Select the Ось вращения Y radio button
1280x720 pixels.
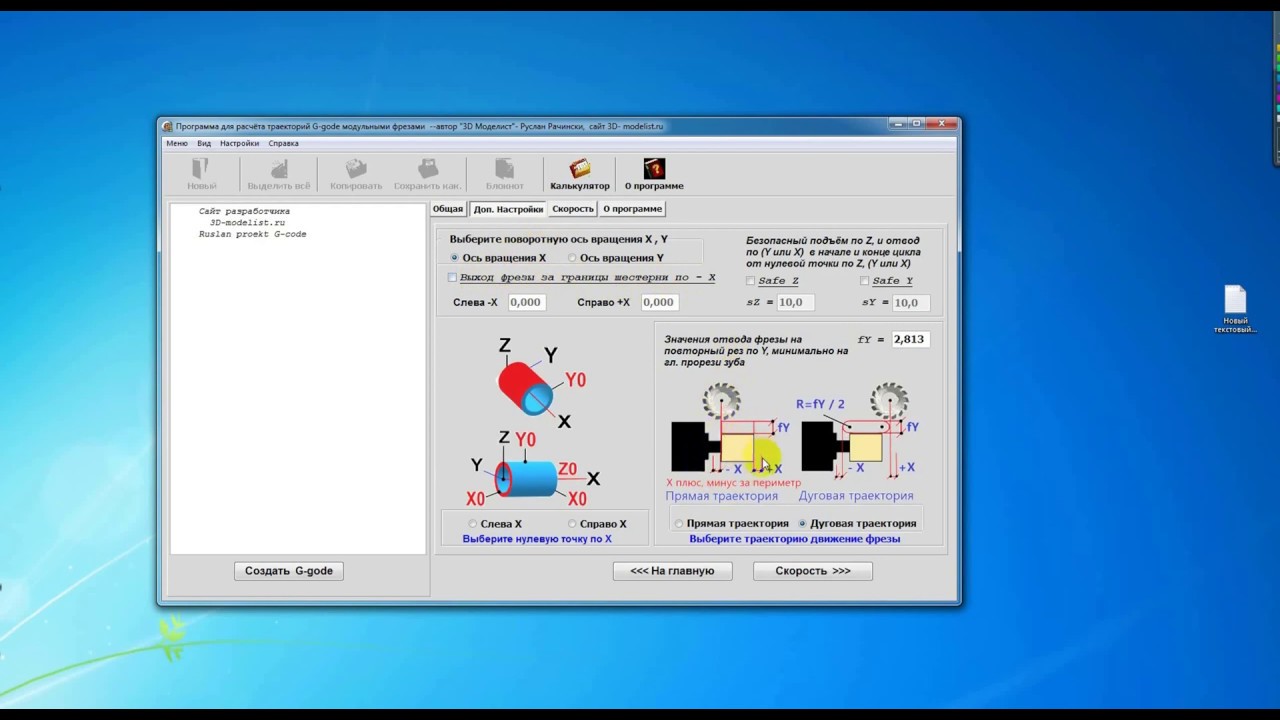coord(572,258)
